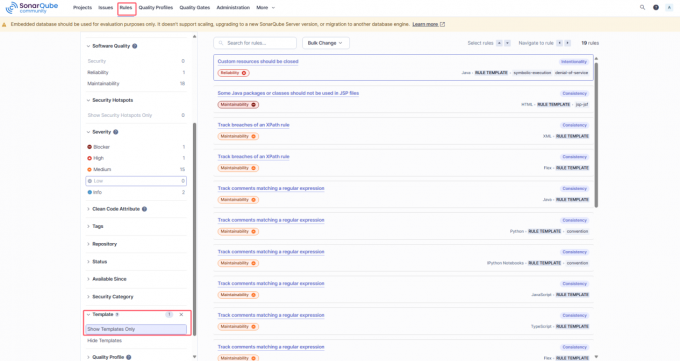Go to the Issues page
Image resolution: width=680 pixels, height=361 pixels.
105,8
